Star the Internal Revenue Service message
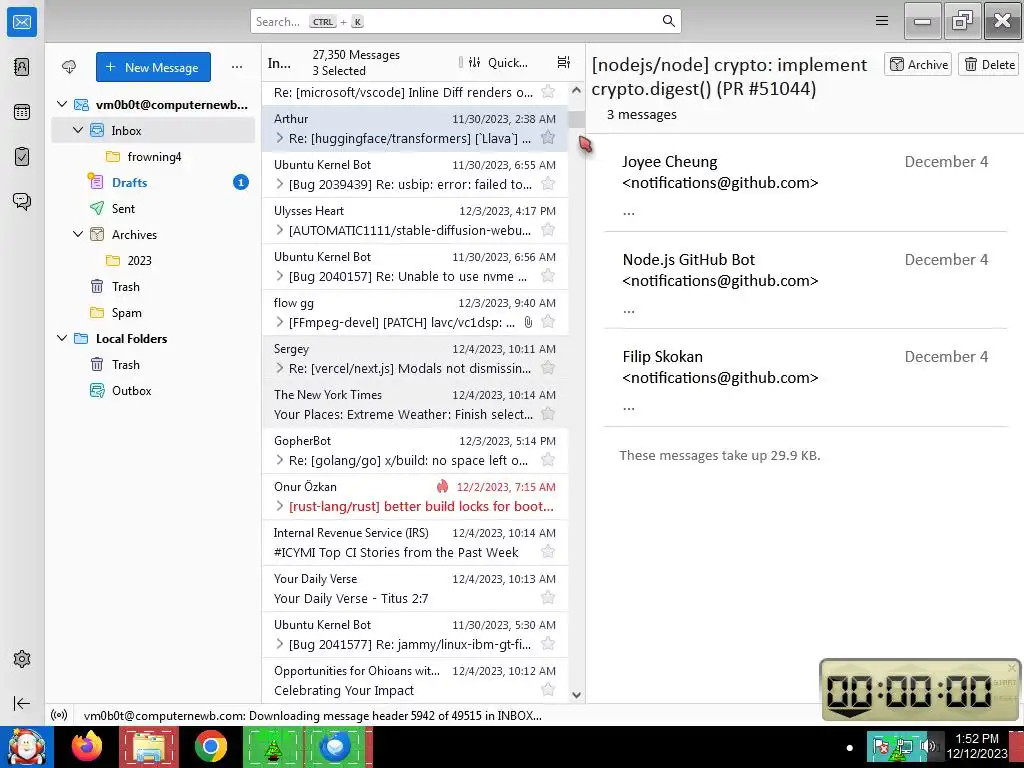The width and height of the screenshot is (1024, 768). [x=548, y=552]
